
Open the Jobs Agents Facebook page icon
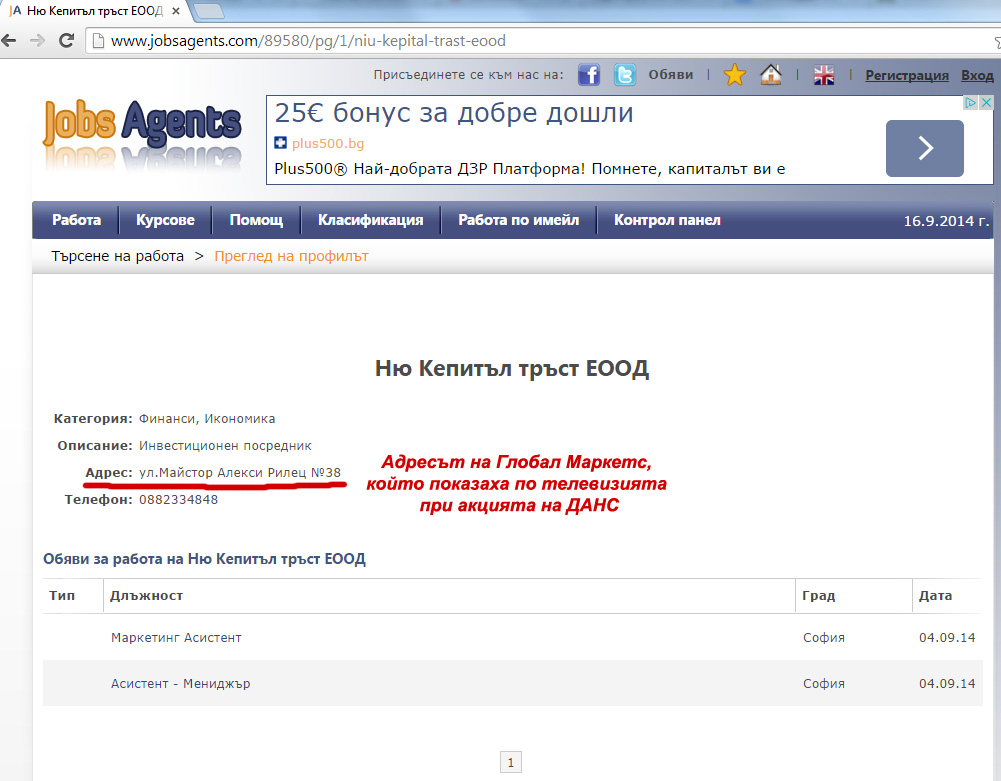click(x=589, y=75)
